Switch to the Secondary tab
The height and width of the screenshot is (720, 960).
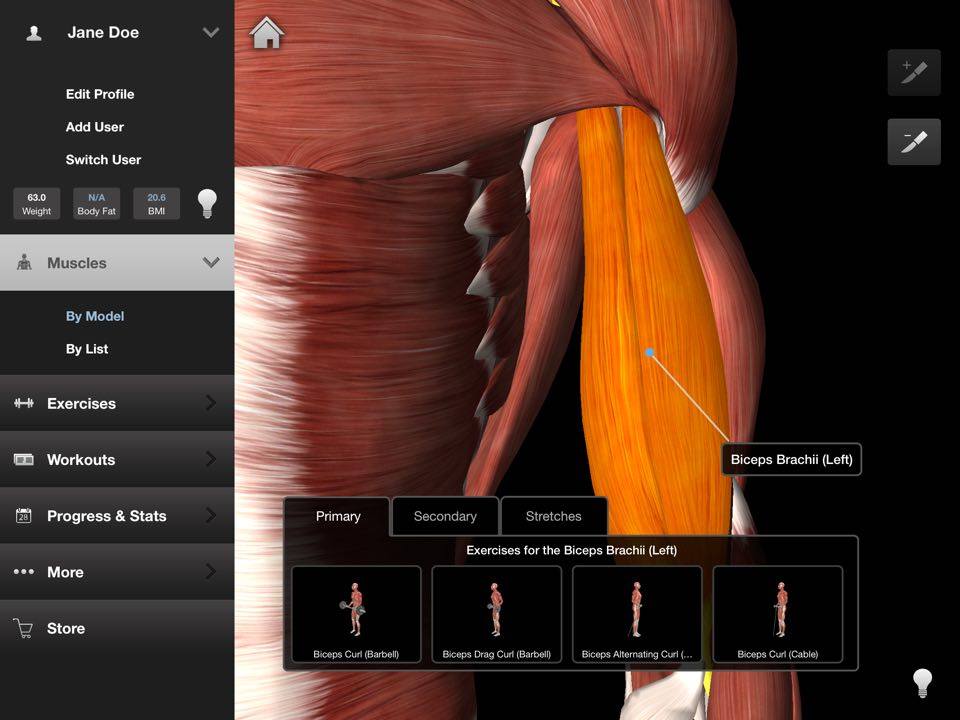click(x=445, y=516)
